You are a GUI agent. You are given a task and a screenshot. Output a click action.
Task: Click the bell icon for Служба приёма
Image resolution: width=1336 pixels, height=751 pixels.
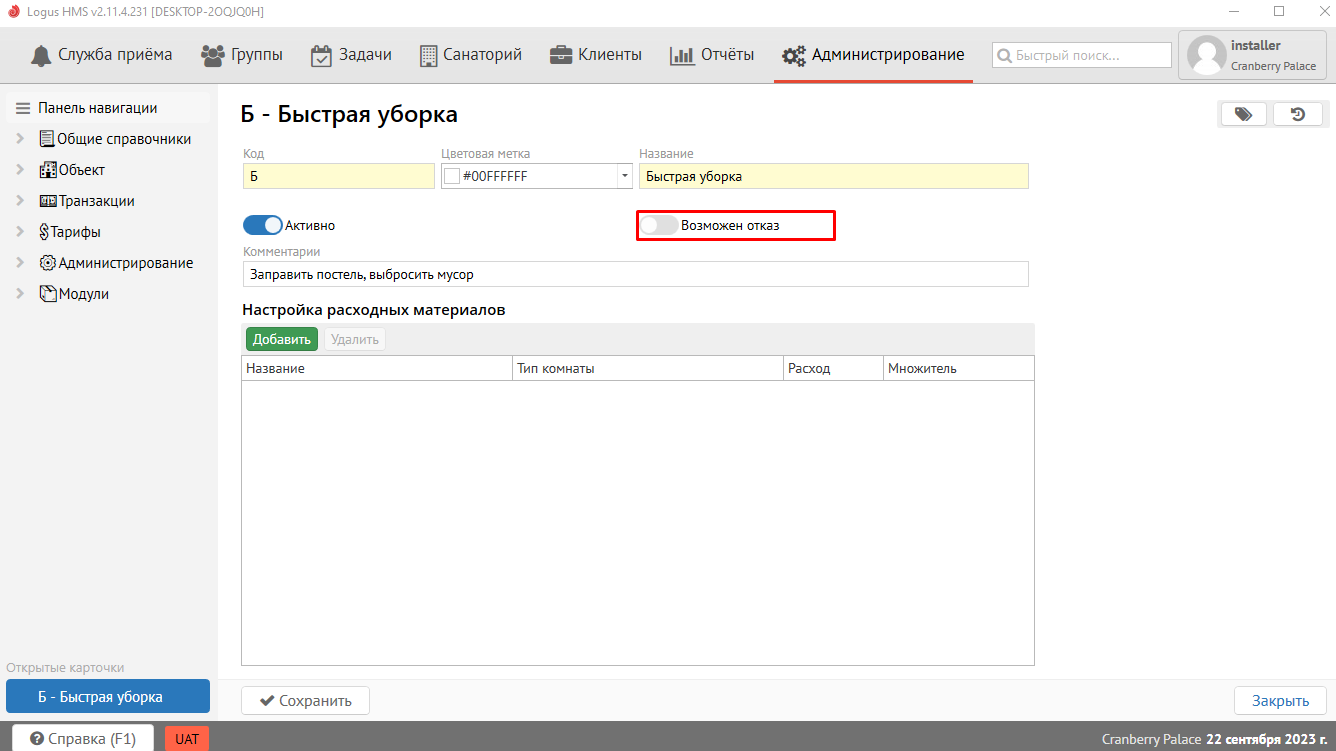(x=41, y=55)
